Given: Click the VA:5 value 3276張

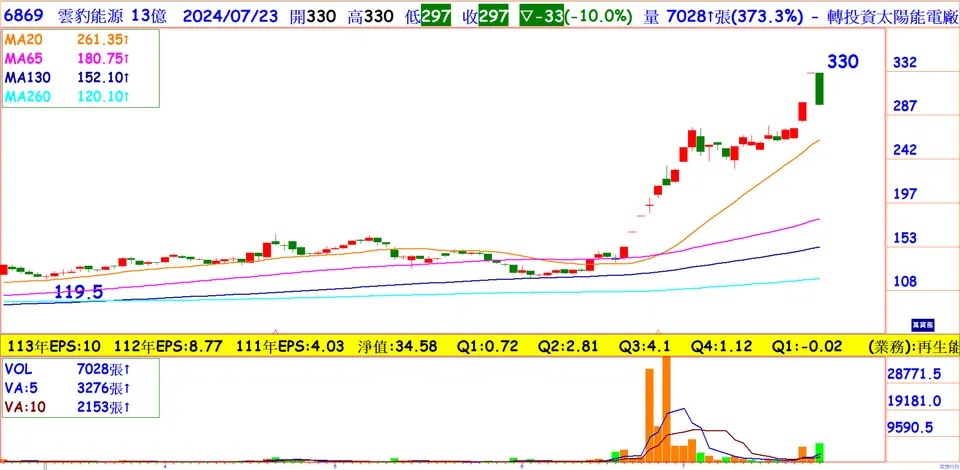Looking at the screenshot, I should tap(103, 388).
